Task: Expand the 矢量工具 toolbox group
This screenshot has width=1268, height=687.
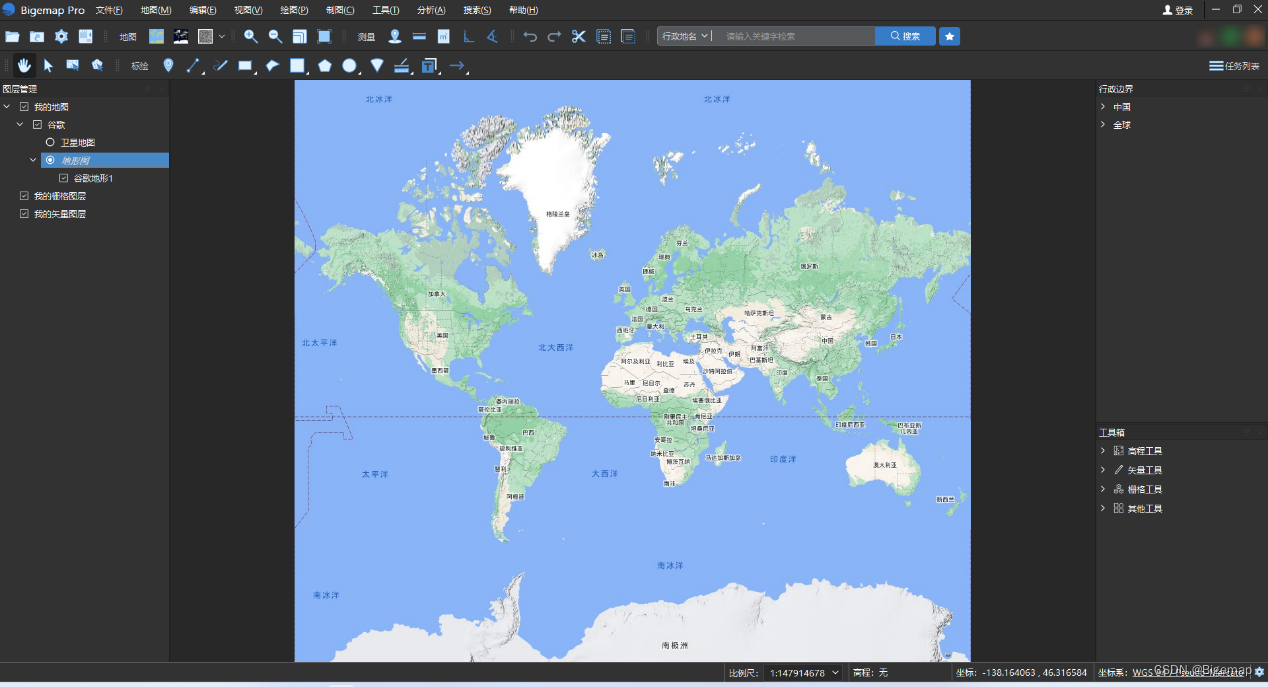Action: tap(1103, 470)
